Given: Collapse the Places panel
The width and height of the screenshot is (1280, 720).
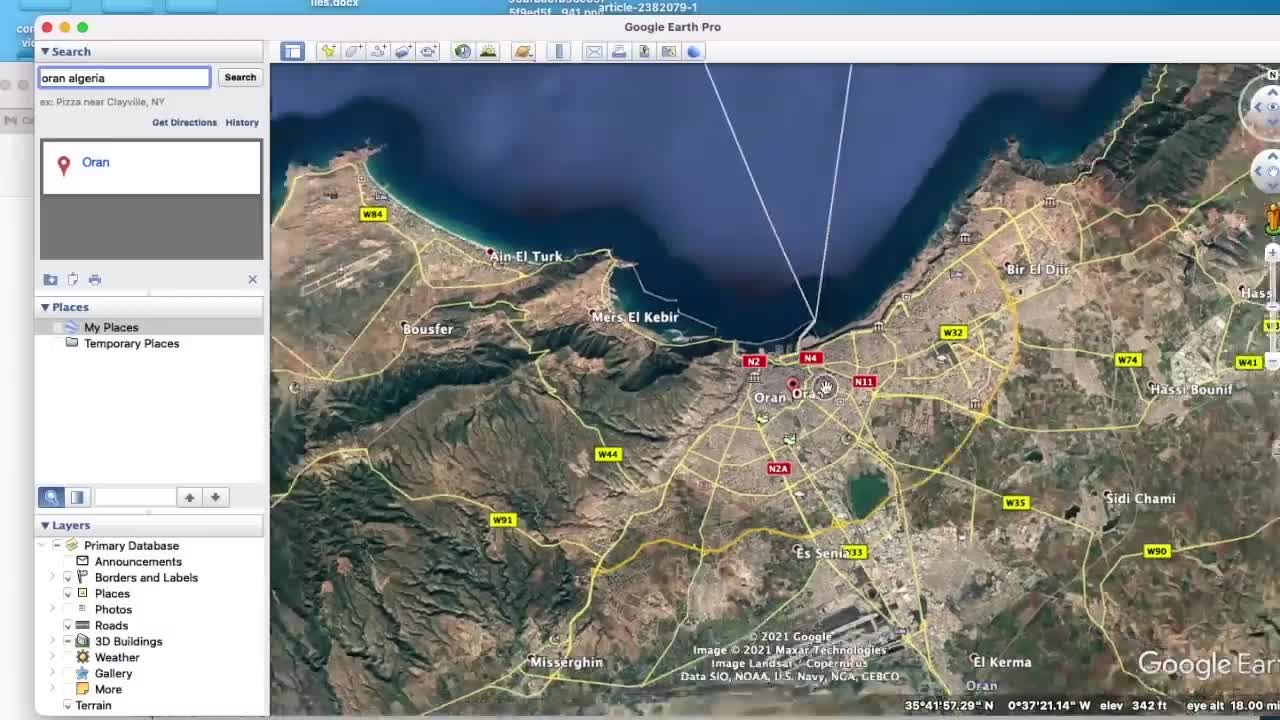Looking at the screenshot, I should 45,307.
